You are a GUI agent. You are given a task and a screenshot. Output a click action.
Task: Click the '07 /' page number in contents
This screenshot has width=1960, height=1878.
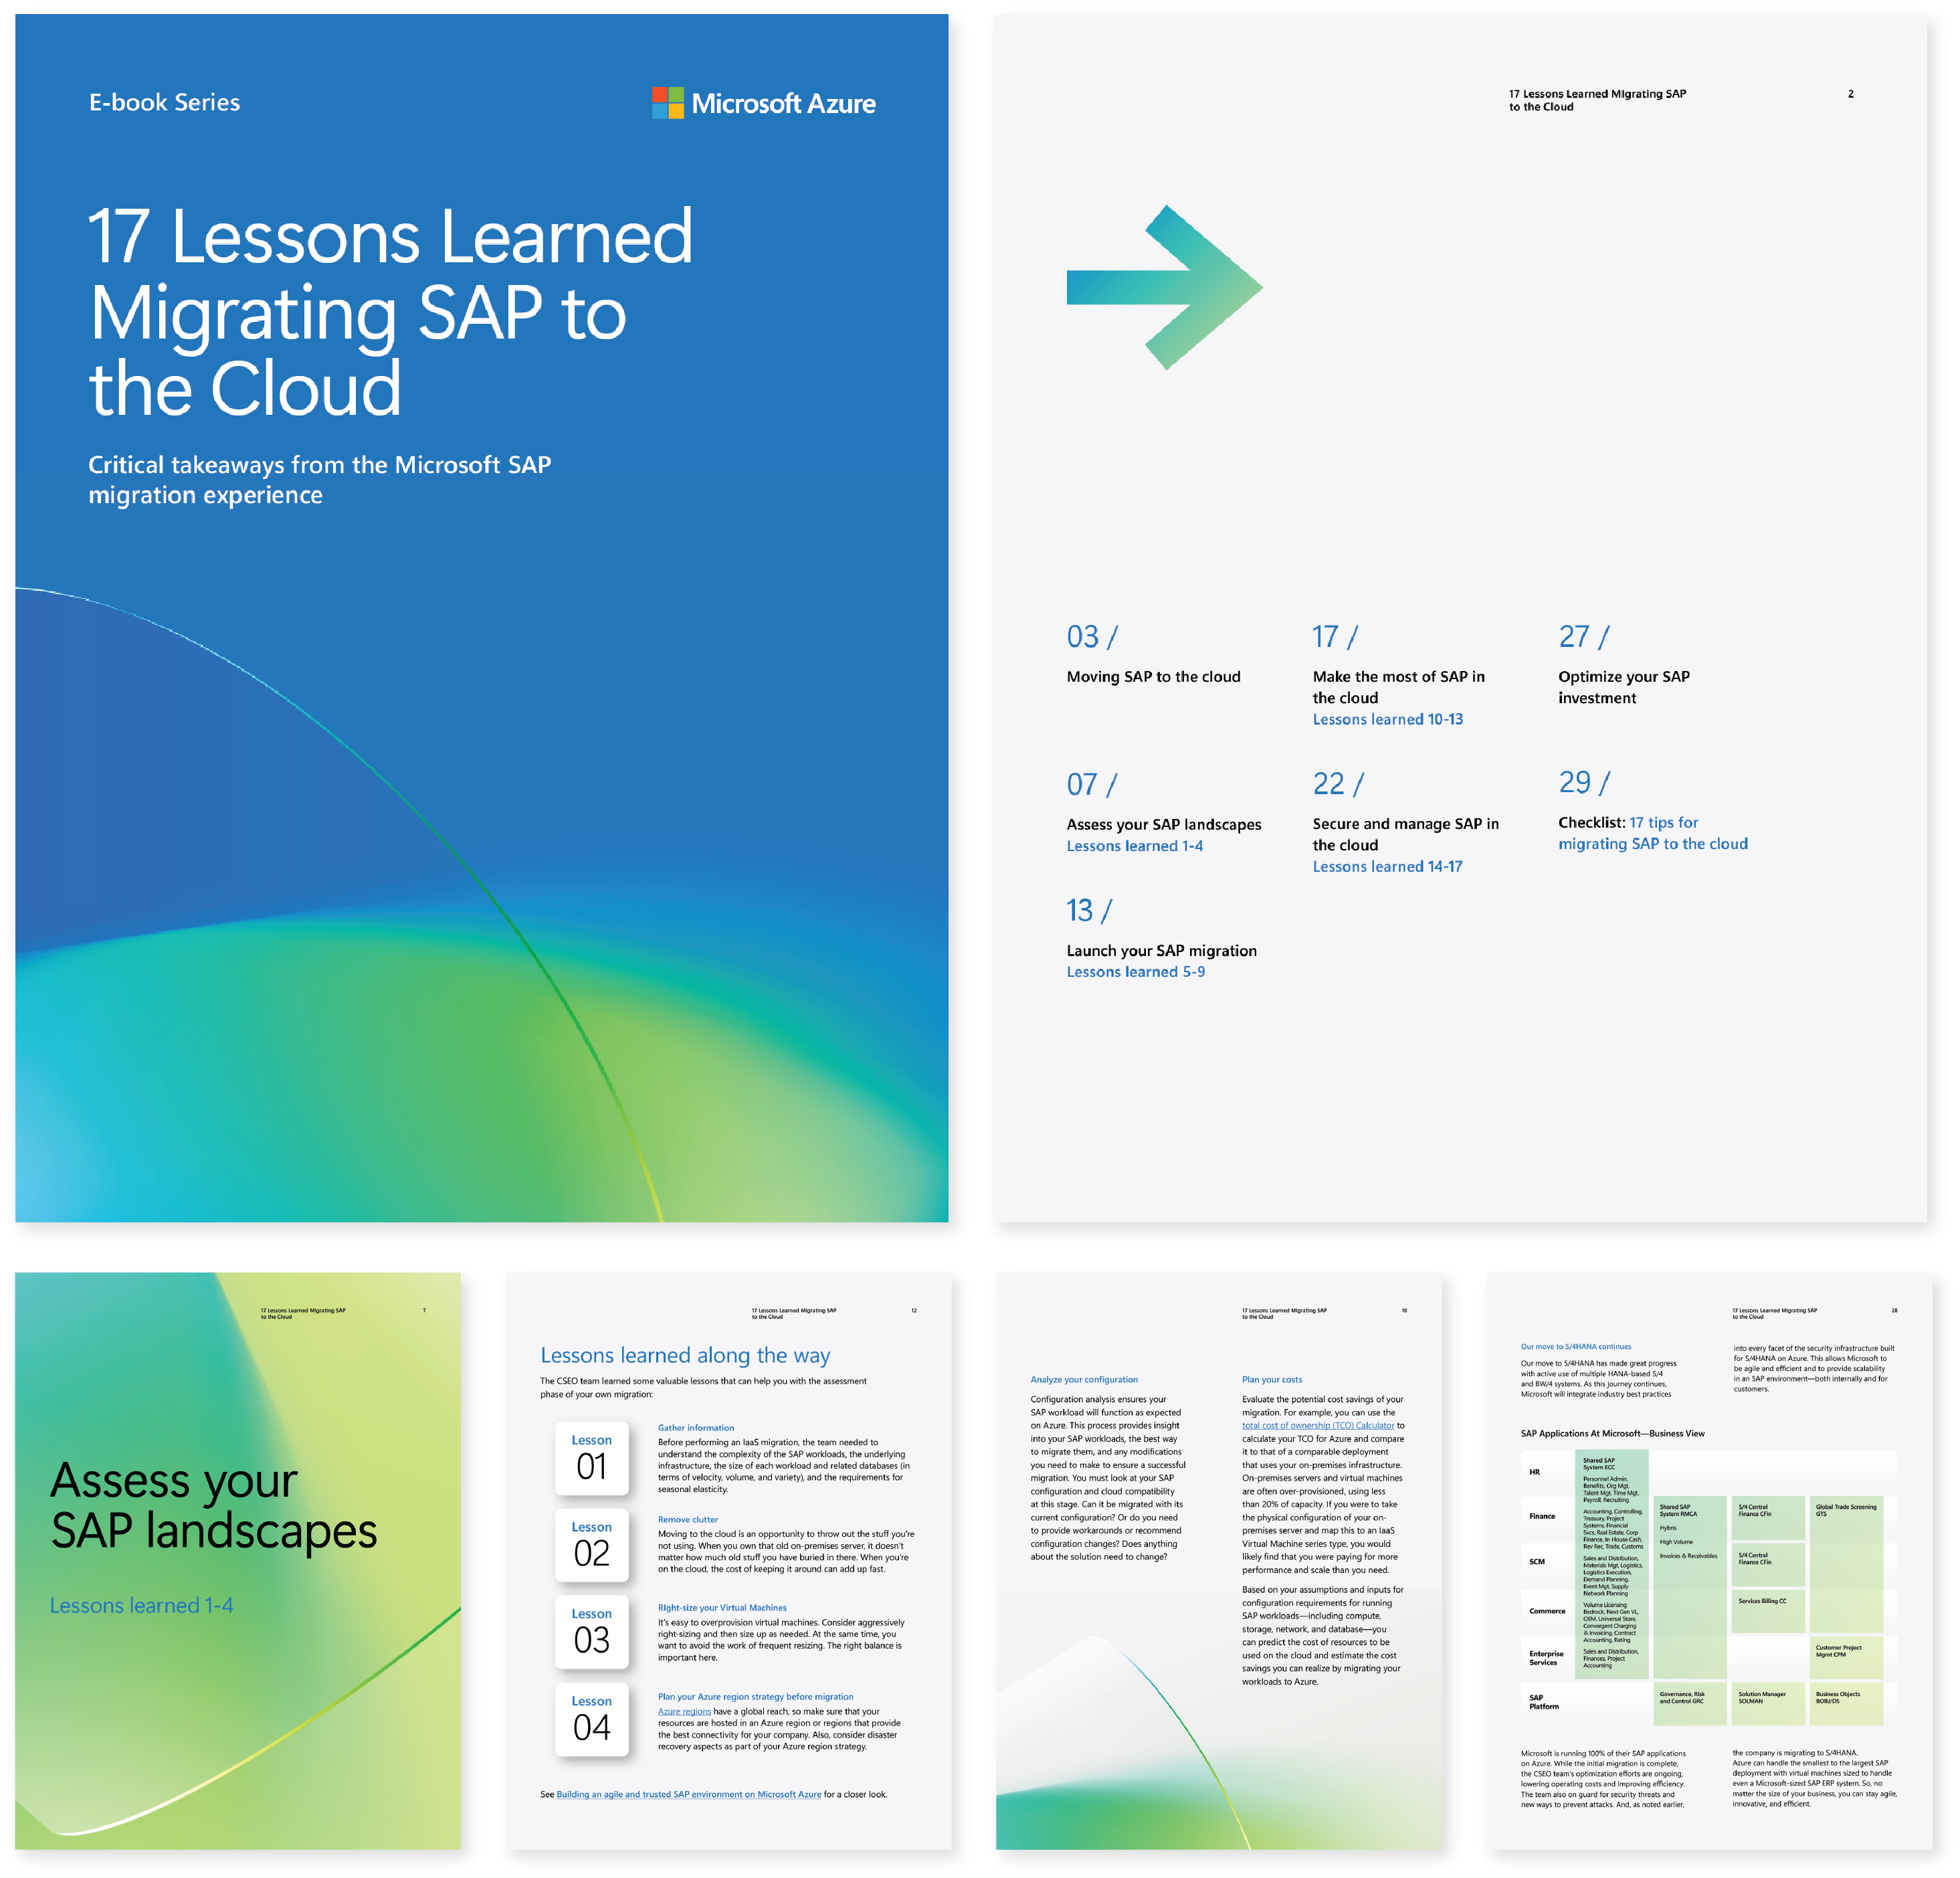pyautogui.click(x=1091, y=784)
